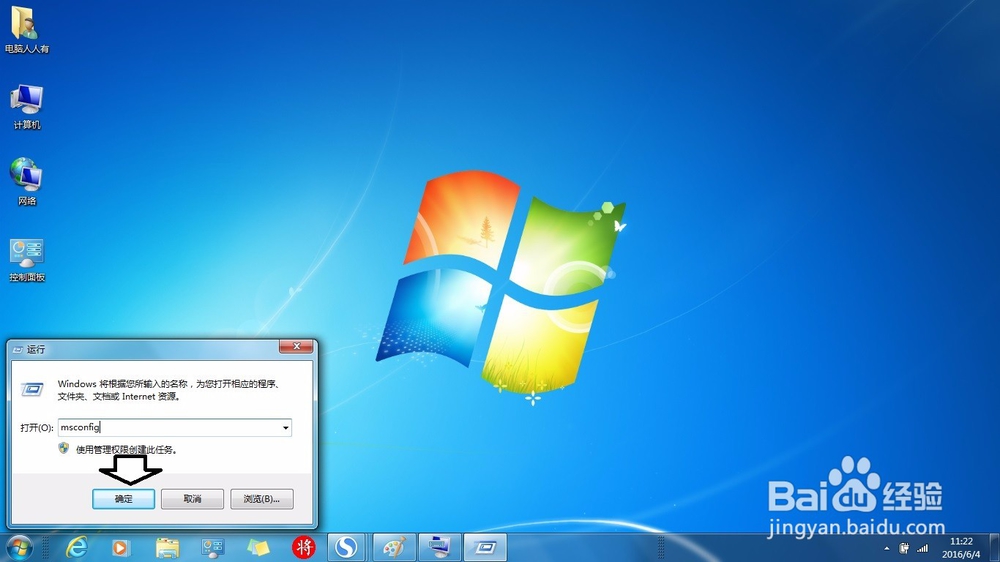The width and height of the screenshot is (1000, 562).
Task: Click the 确定 button in Run dialog
Action: (124, 499)
